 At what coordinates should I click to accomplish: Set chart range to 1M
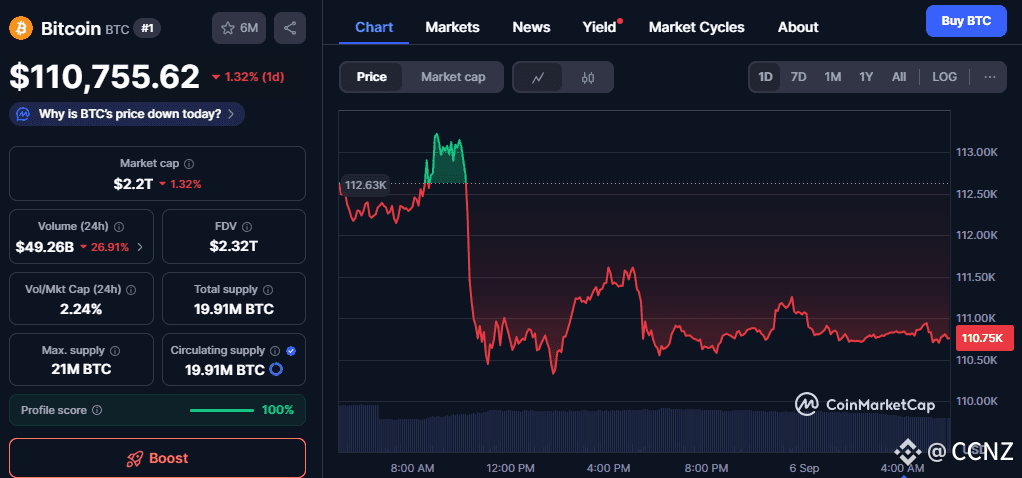pyautogui.click(x=832, y=77)
